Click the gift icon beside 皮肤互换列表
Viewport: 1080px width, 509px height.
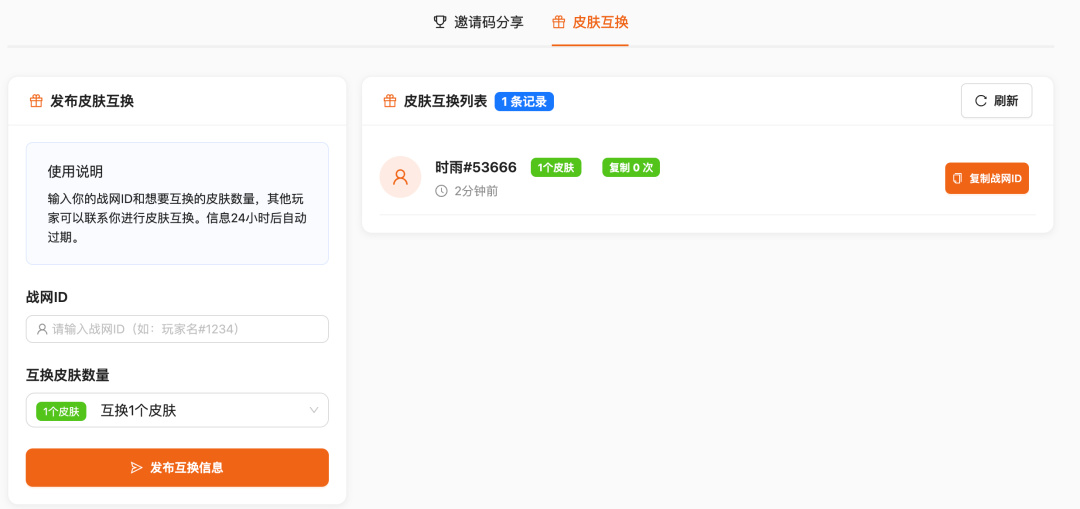(x=390, y=101)
